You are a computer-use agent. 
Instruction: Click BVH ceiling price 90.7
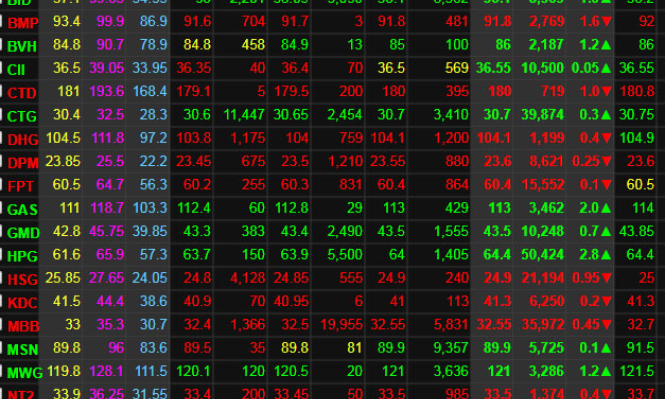(x=110, y=45)
